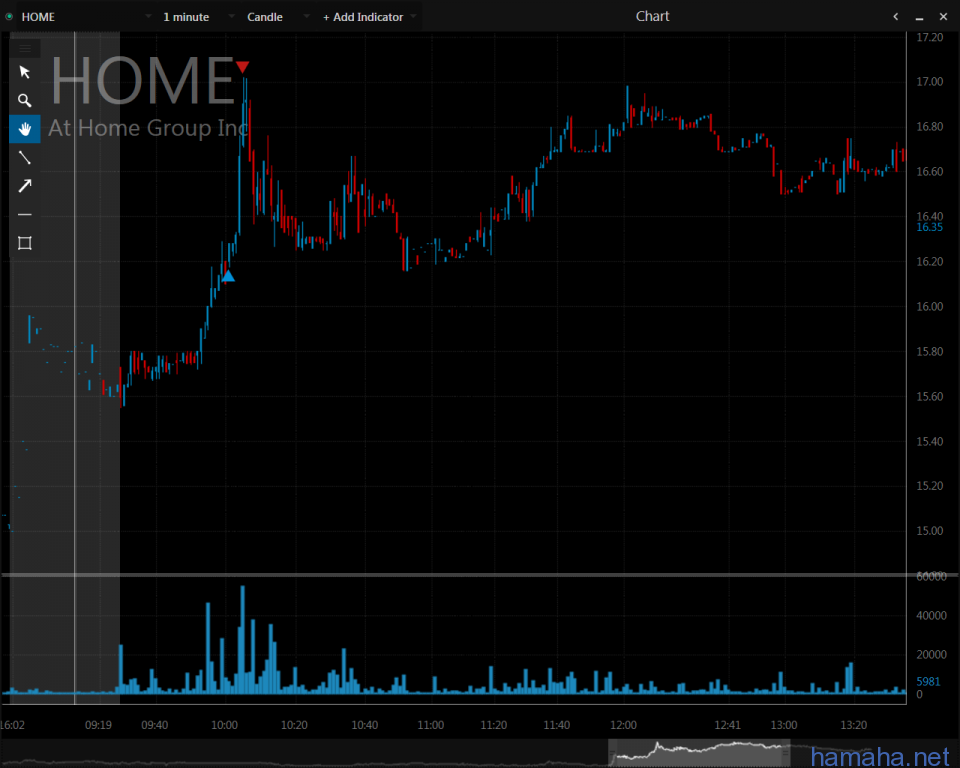The width and height of the screenshot is (960, 768).
Task: Click the 16.35 current price label
Action: pos(929,227)
